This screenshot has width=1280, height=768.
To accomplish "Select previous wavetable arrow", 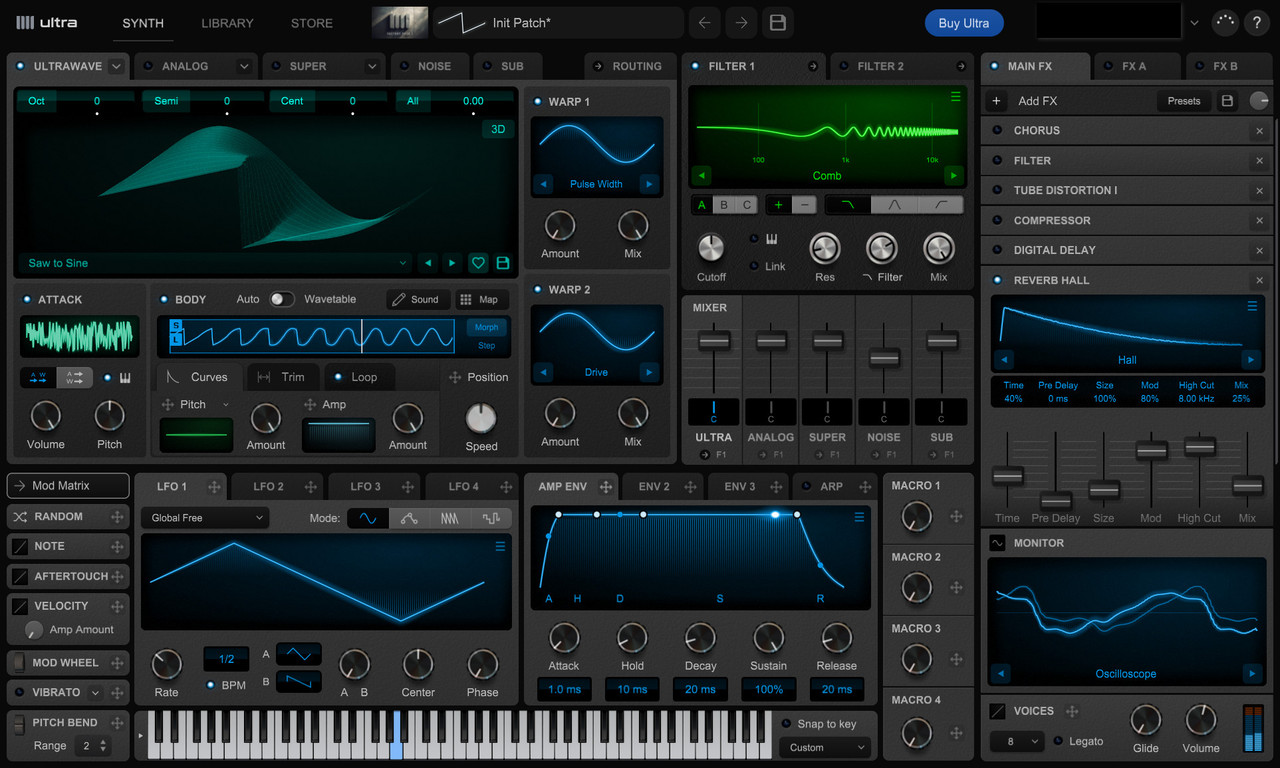I will [x=428, y=263].
